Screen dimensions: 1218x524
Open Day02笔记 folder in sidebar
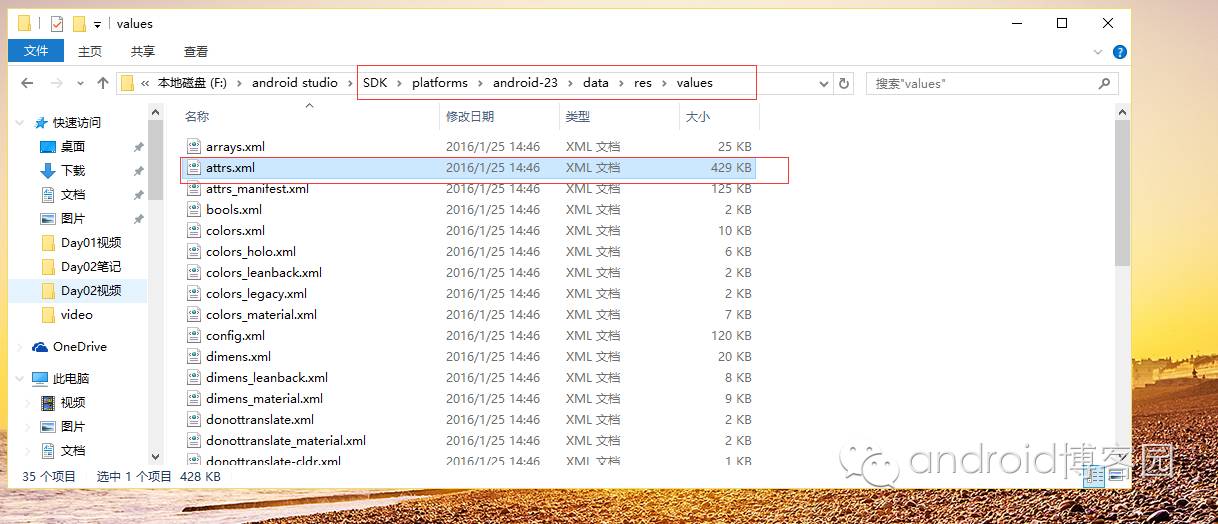[x=90, y=266]
